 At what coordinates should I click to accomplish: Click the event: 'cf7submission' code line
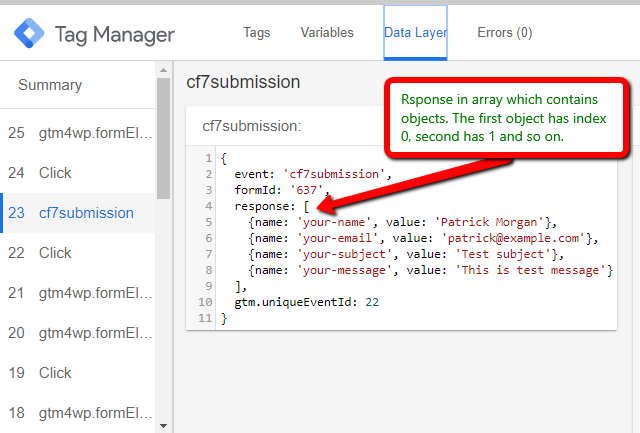pos(313,174)
